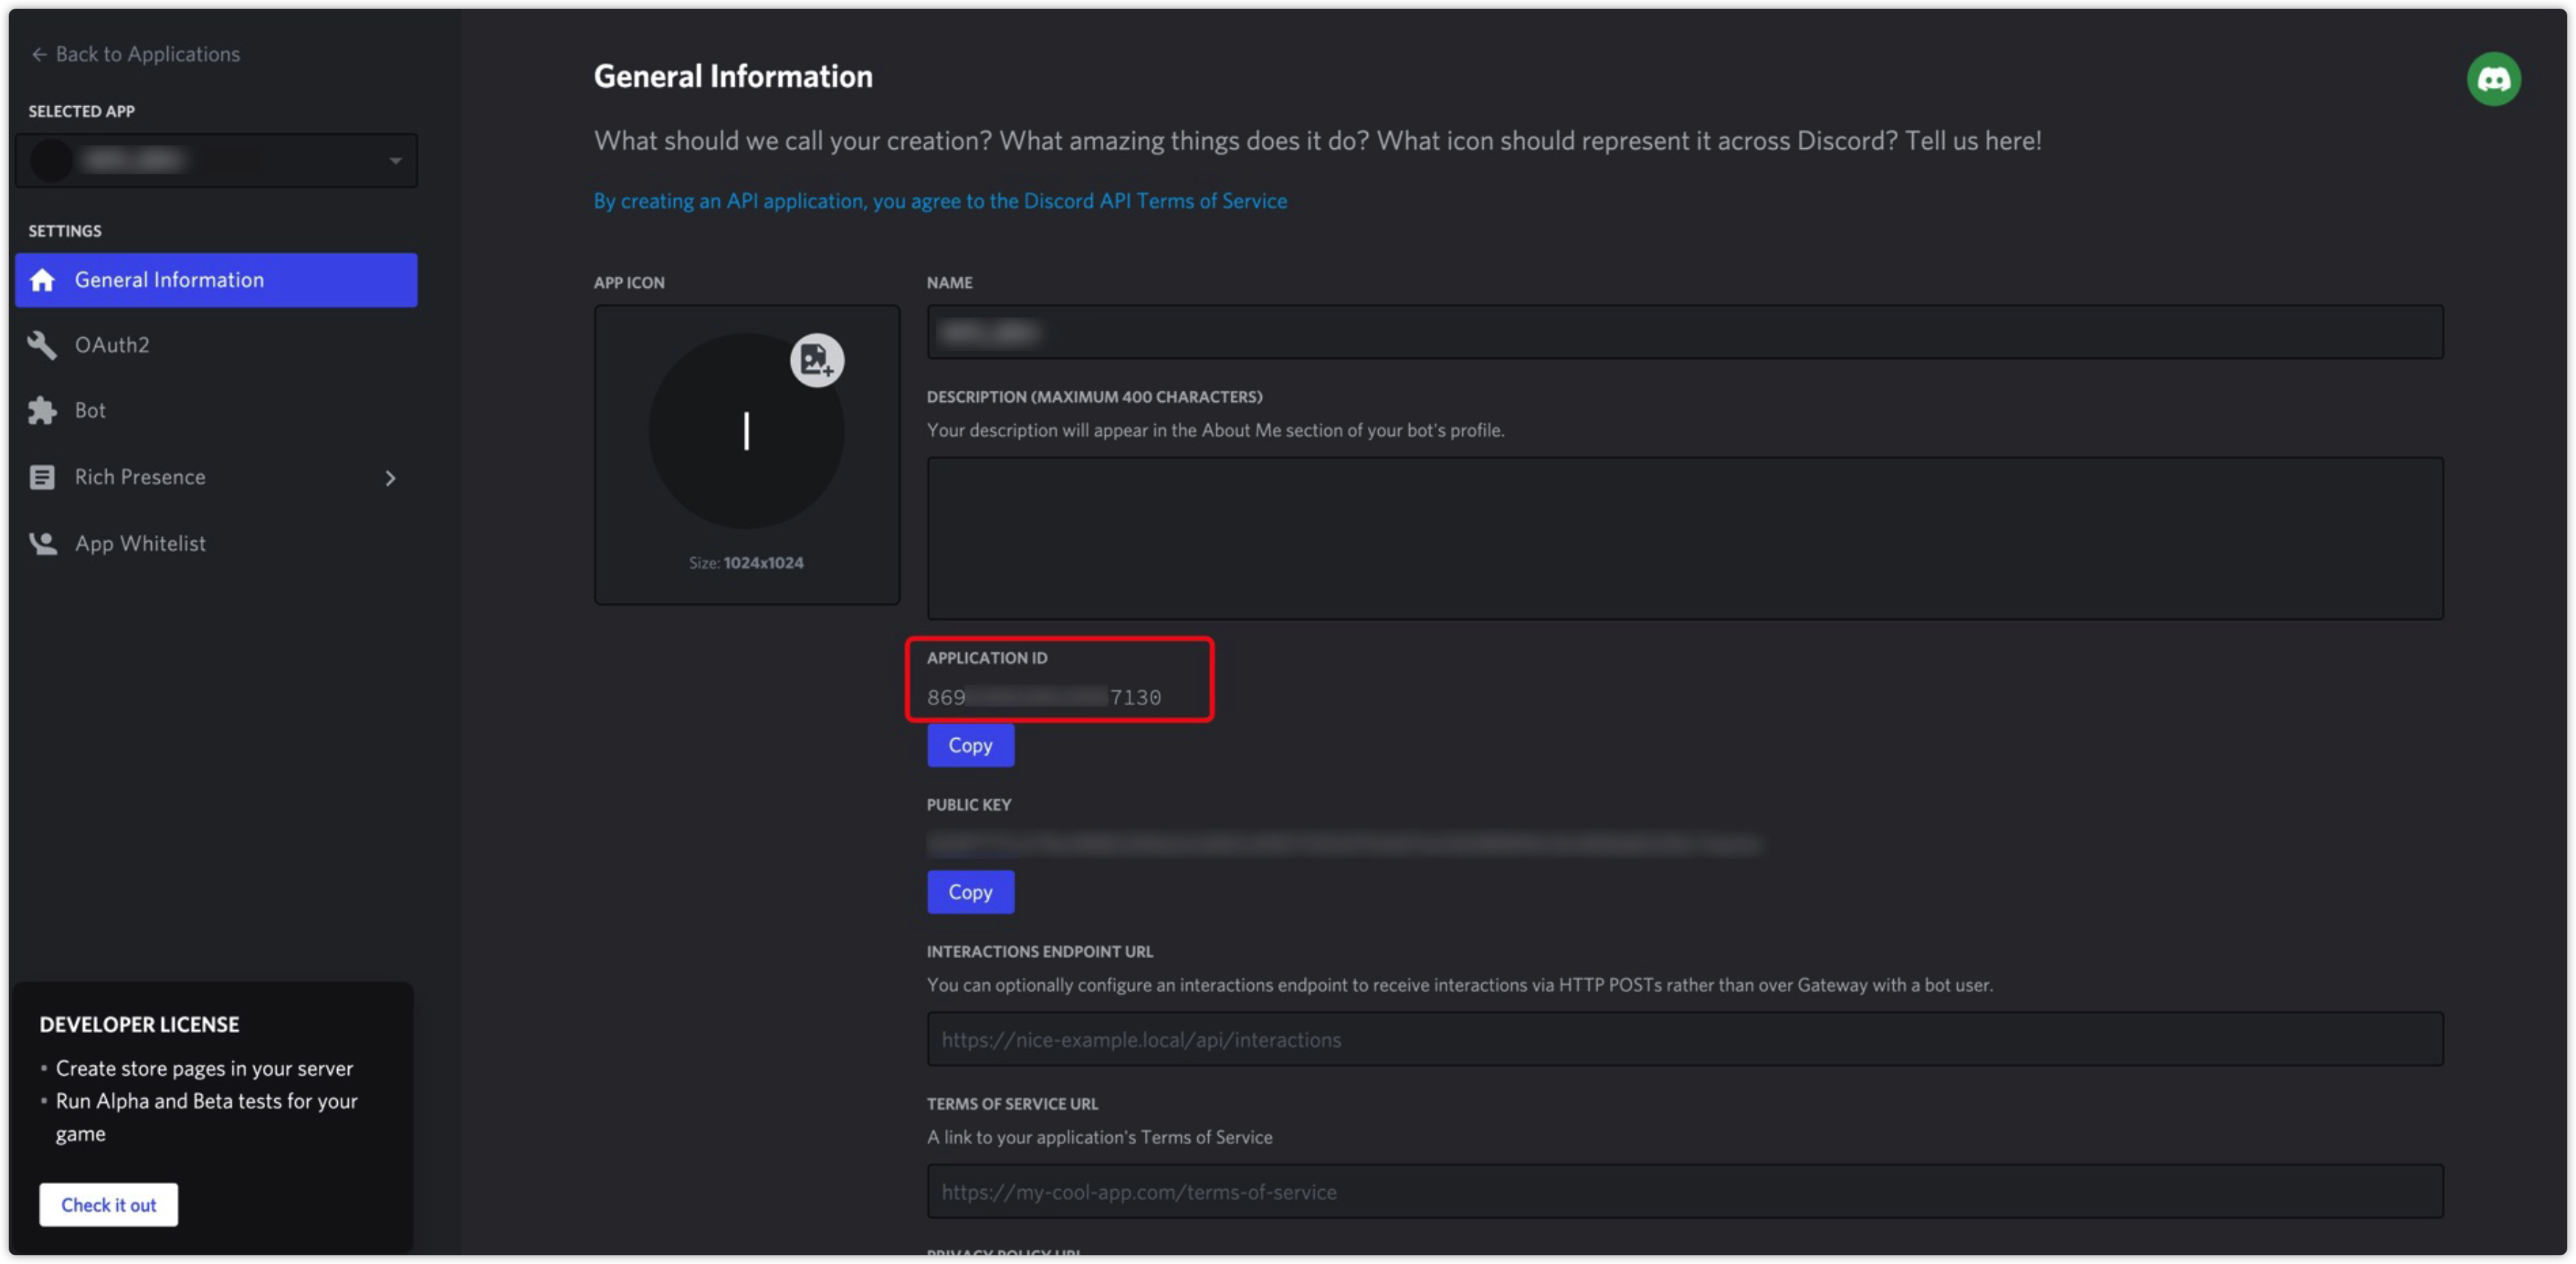The height and width of the screenshot is (1264, 2576).
Task: Open the Rich Presence section
Action: click(140, 477)
